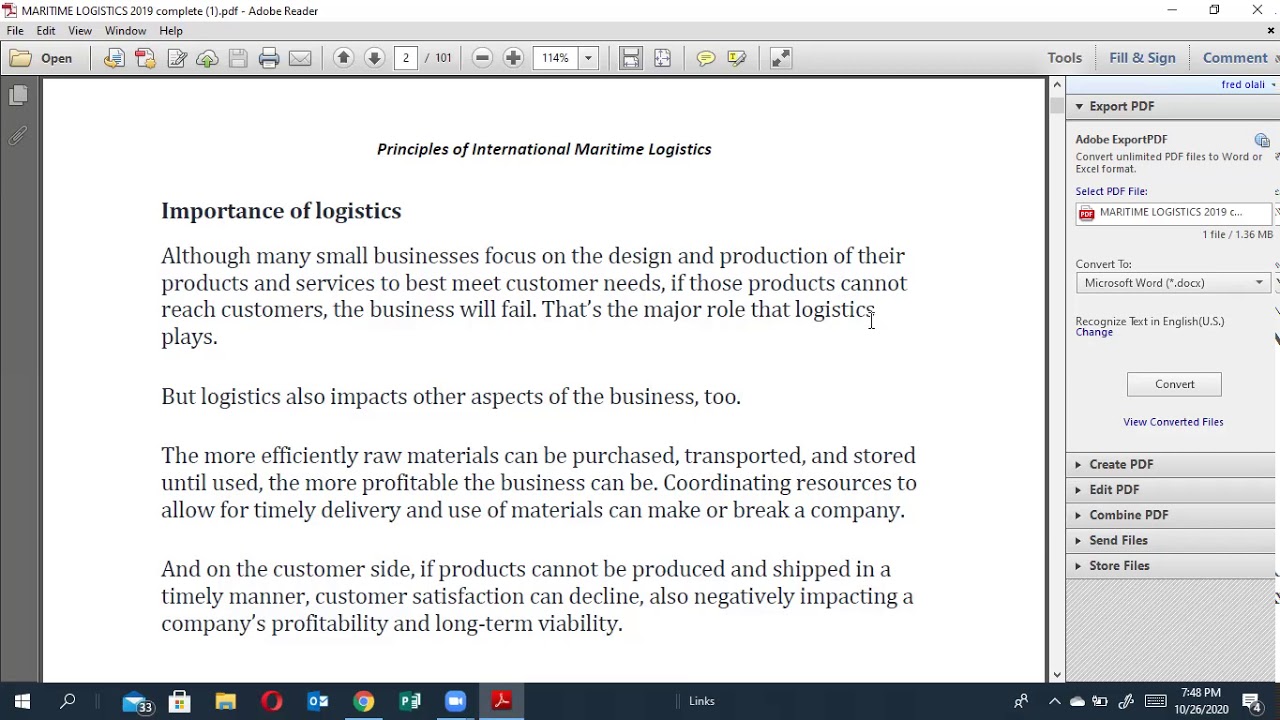This screenshot has height=720, width=1280.
Task: Select the highlight text tool icon
Action: pyautogui.click(x=737, y=58)
